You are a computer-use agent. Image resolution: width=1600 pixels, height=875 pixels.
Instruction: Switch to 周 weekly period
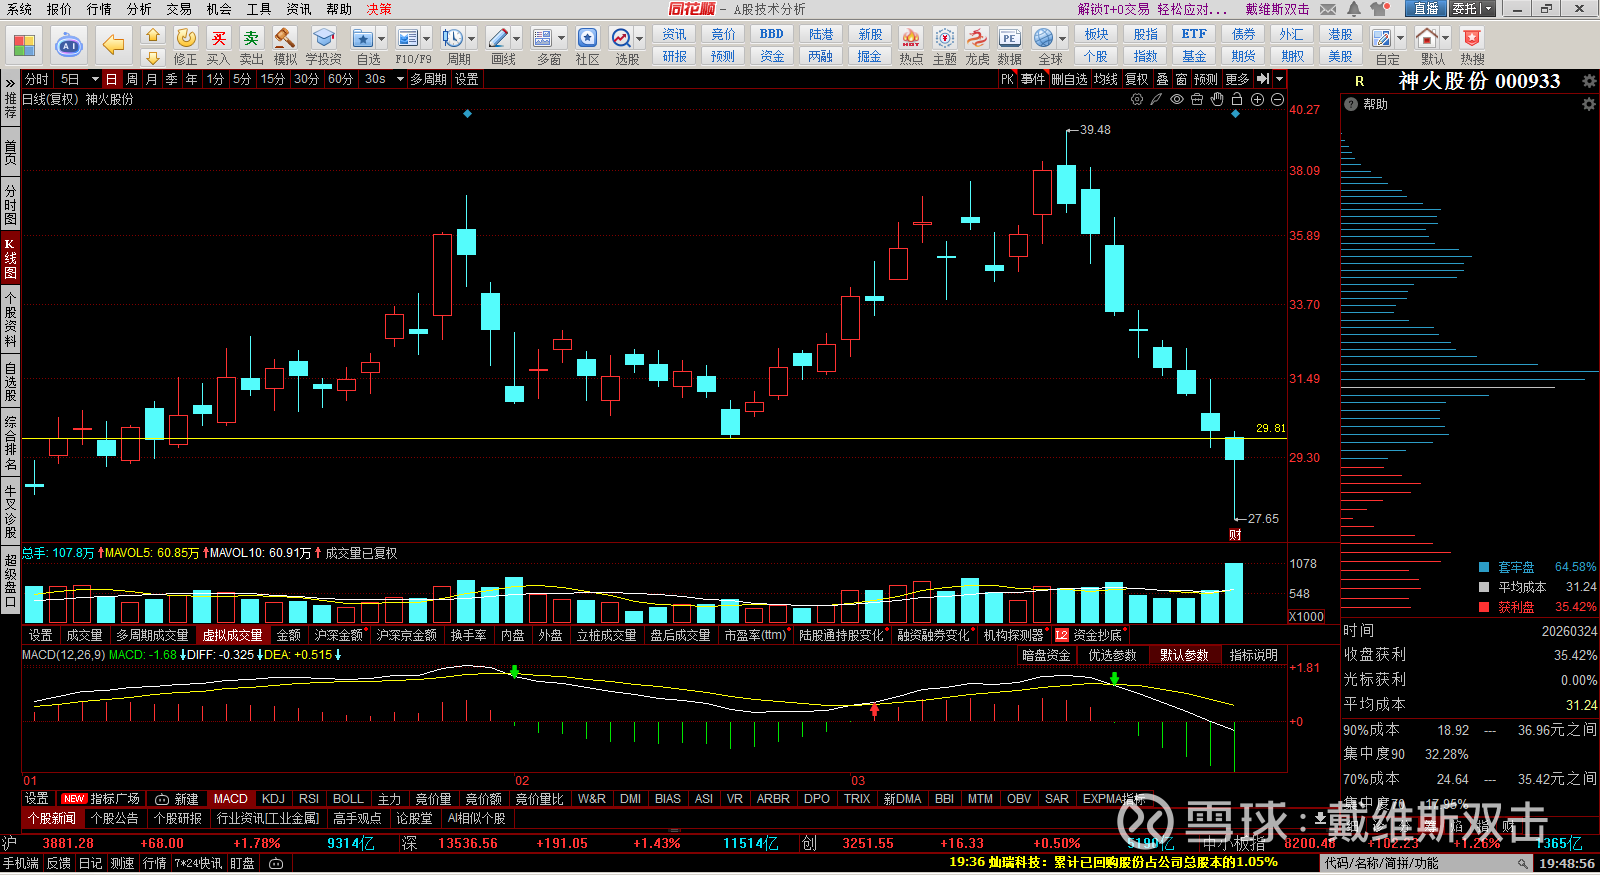(x=132, y=79)
